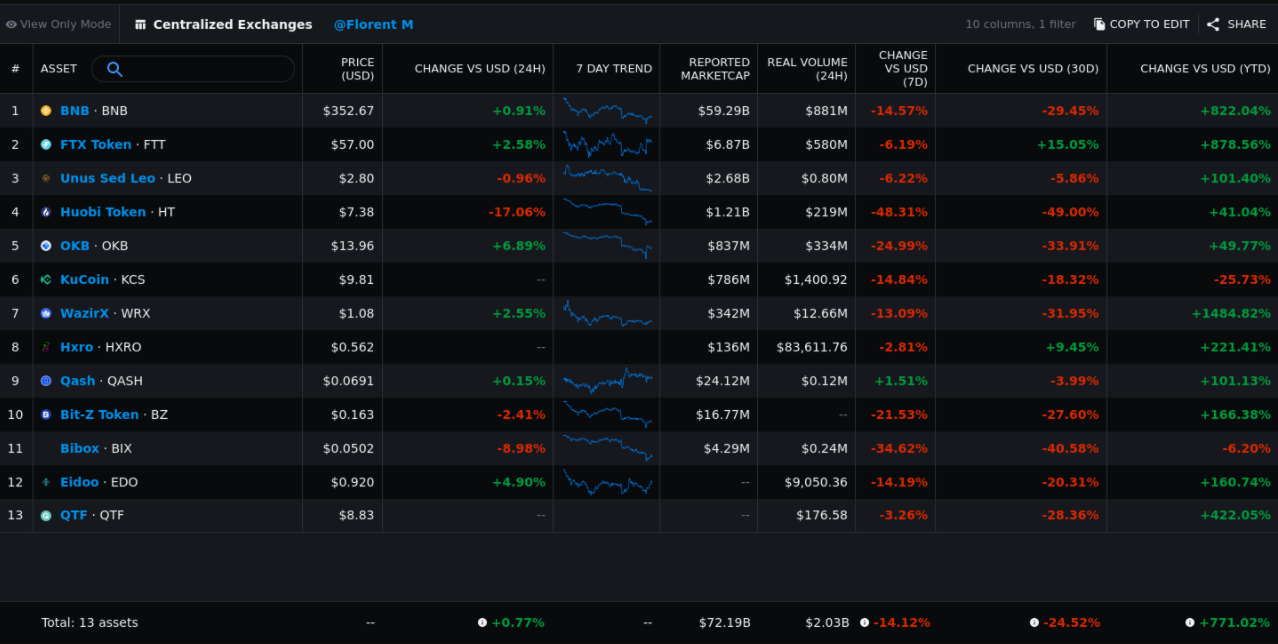Sort by Change vs USD (30D) header
The height and width of the screenshot is (644, 1278).
pos(1032,69)
